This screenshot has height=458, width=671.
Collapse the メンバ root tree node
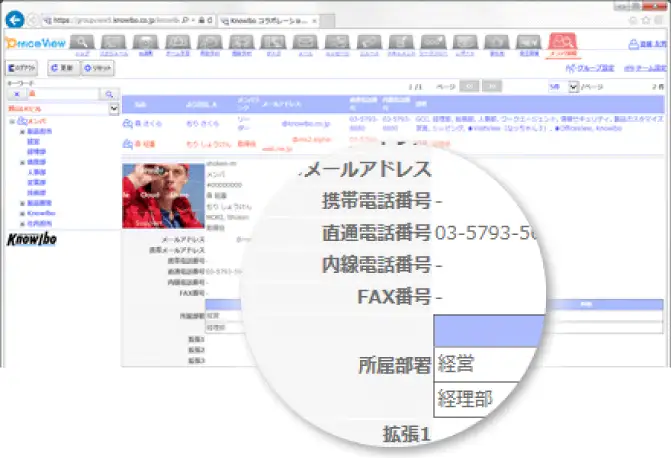coord(12,122)
